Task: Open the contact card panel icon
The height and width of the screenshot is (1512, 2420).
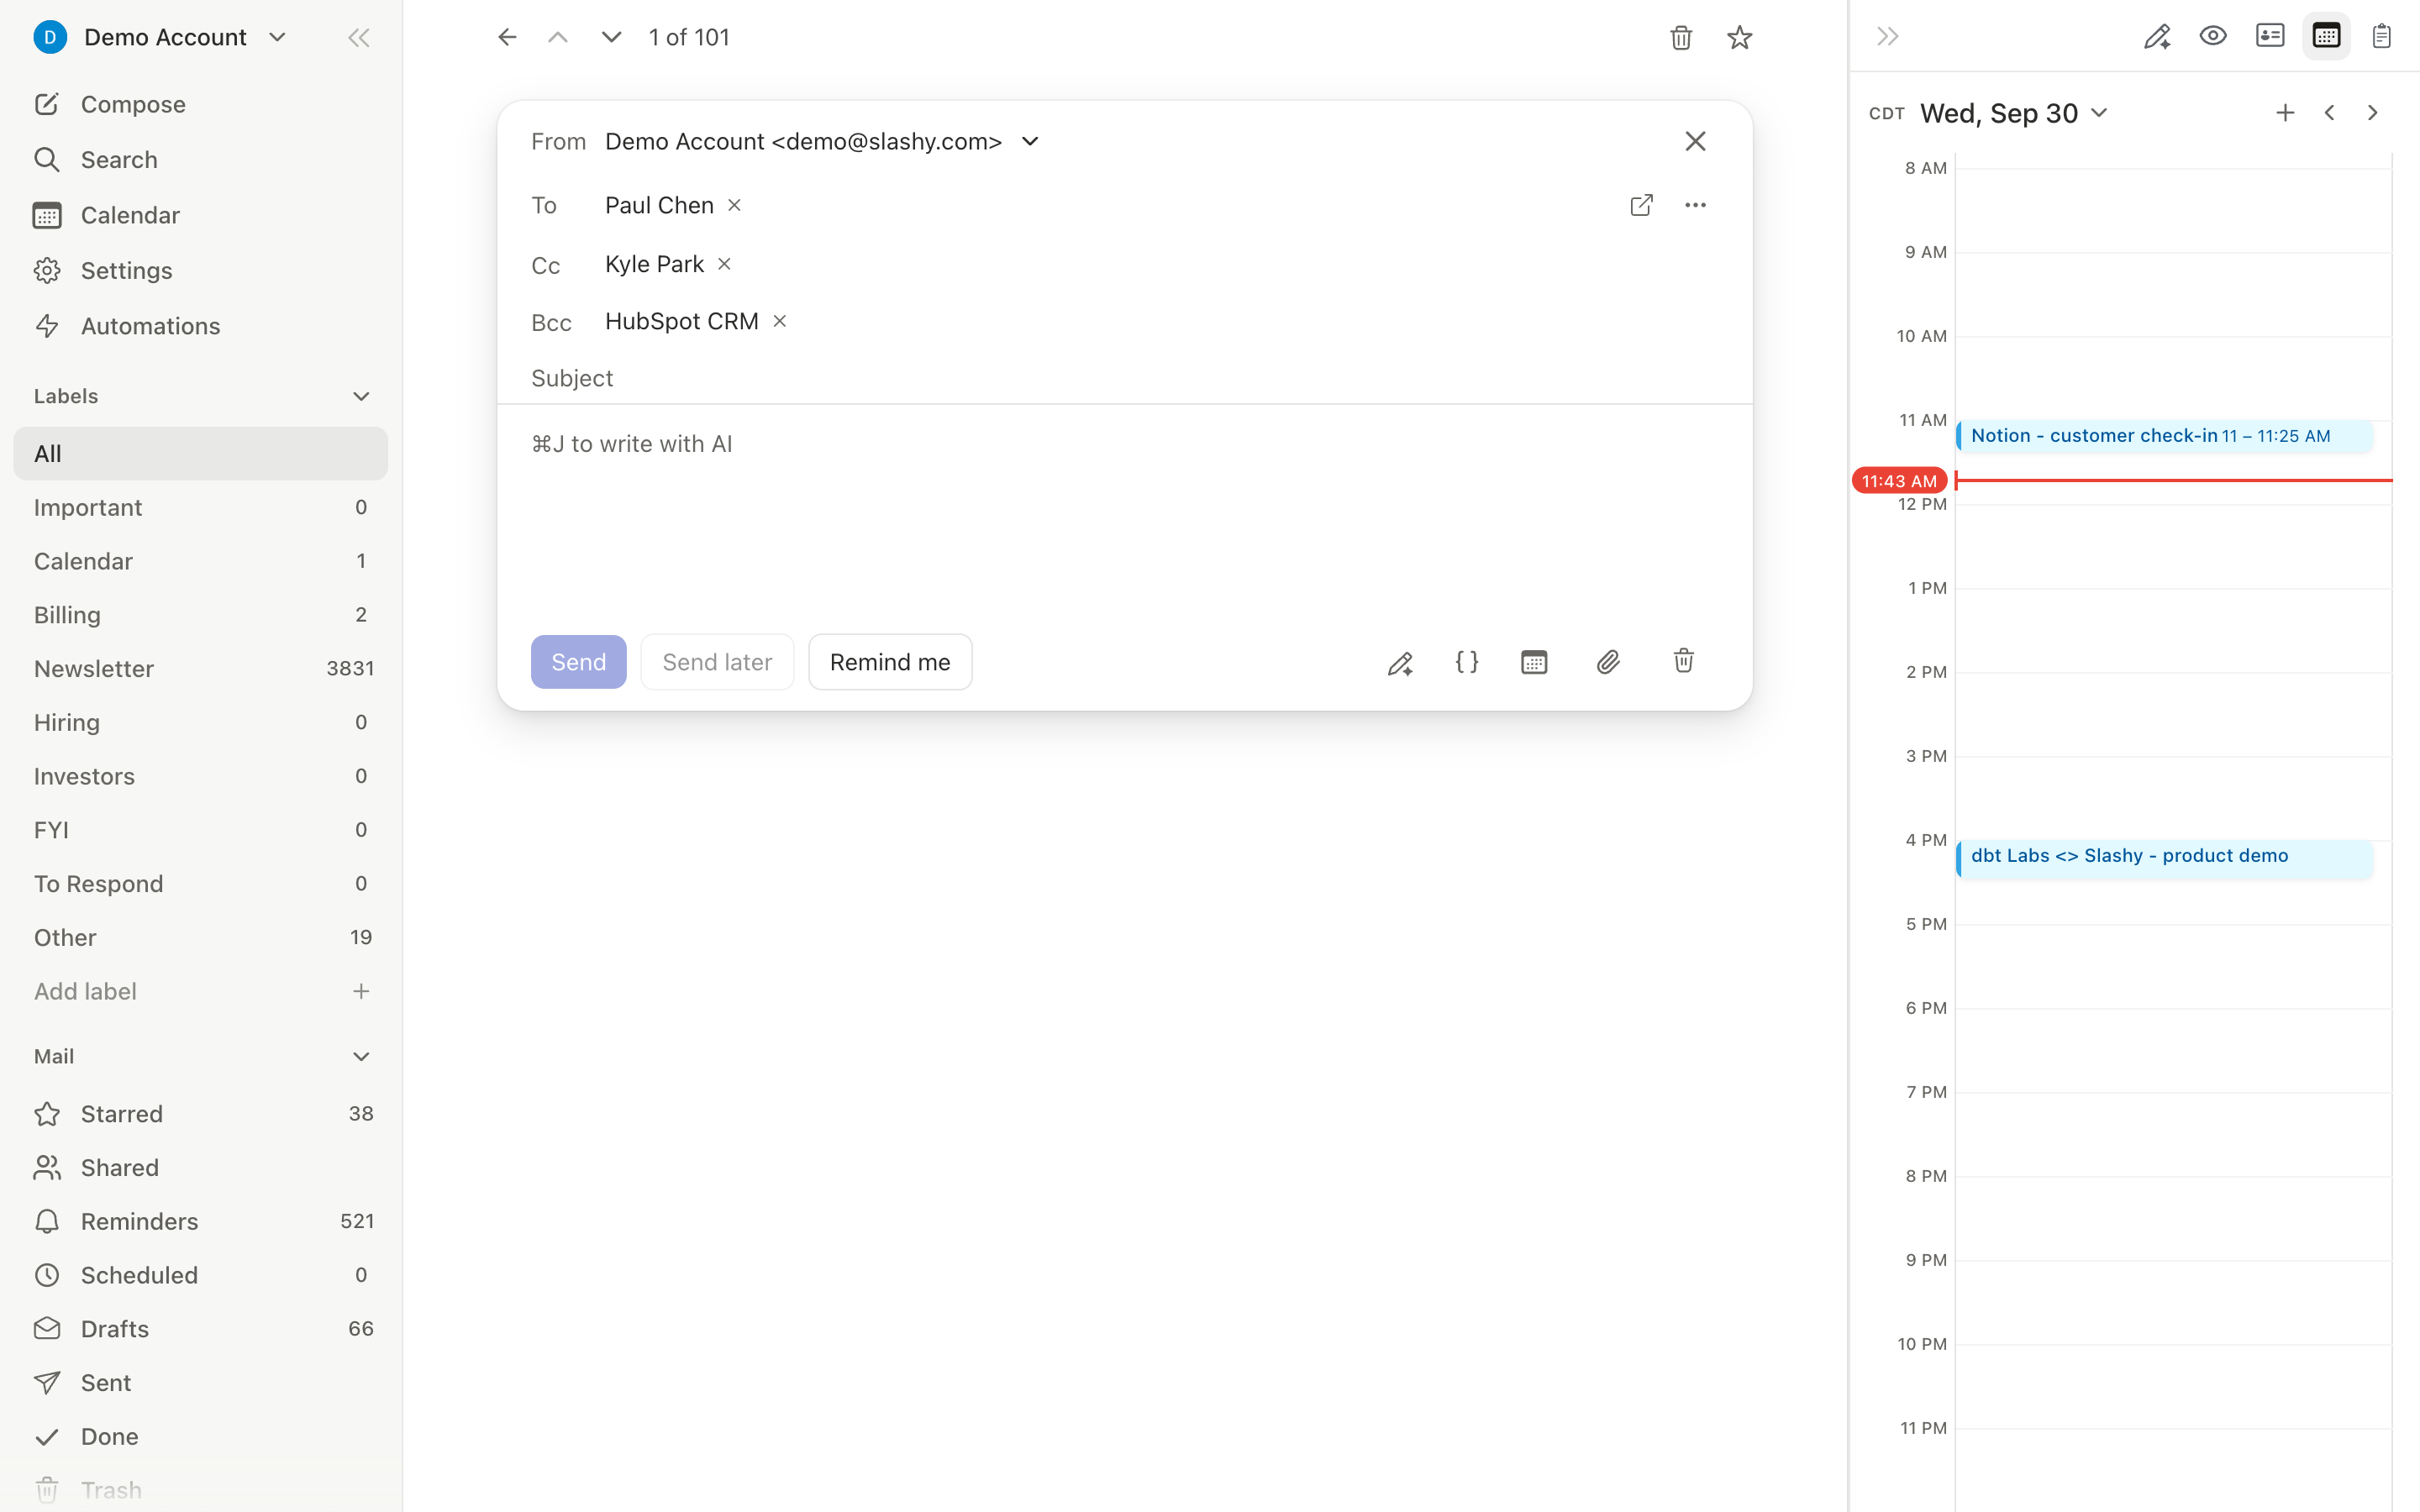Action: tap(2270, 36)
